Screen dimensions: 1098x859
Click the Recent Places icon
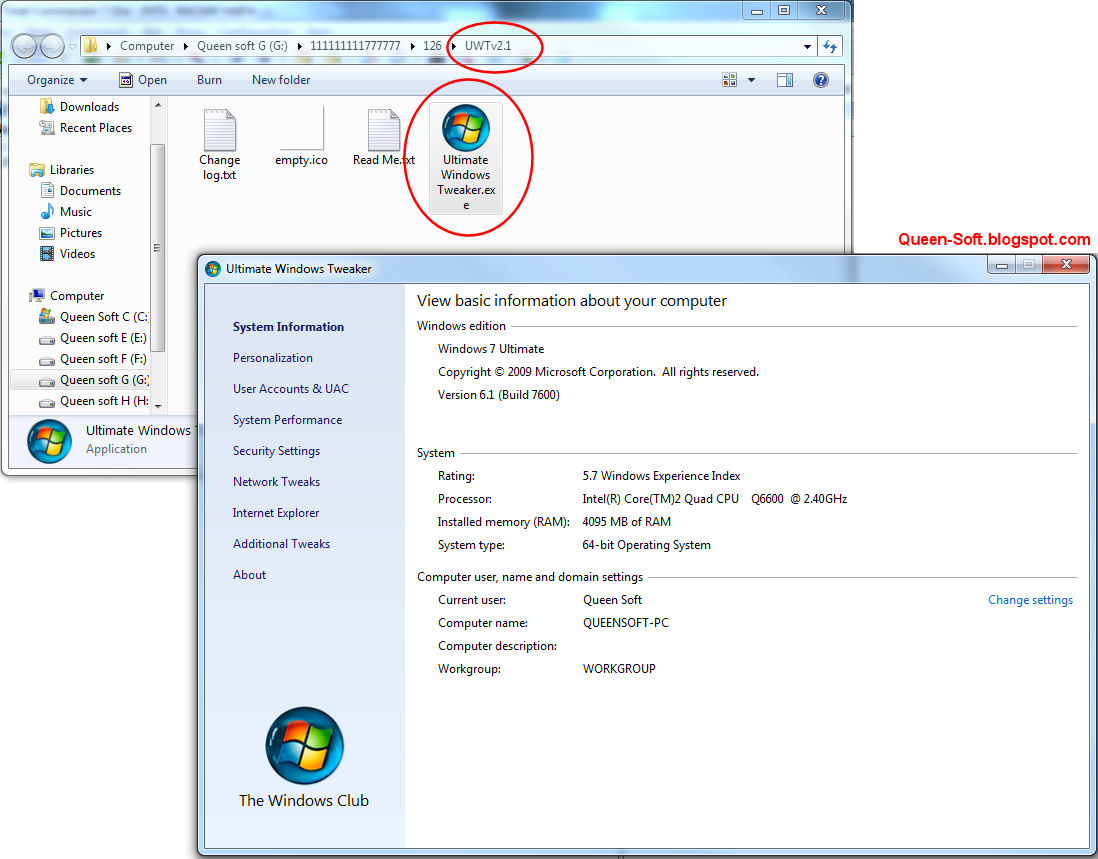point(47,127)
